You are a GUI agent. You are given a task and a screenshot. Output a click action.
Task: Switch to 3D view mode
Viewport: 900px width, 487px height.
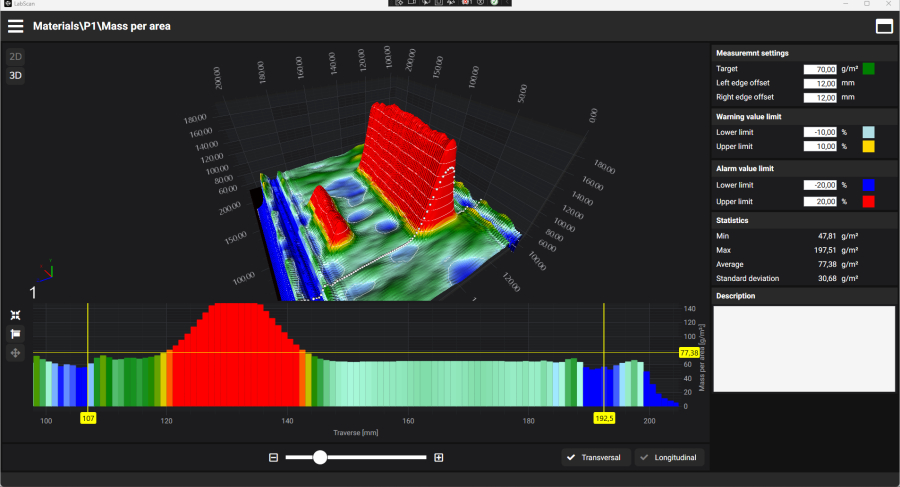tap(16, 75)
